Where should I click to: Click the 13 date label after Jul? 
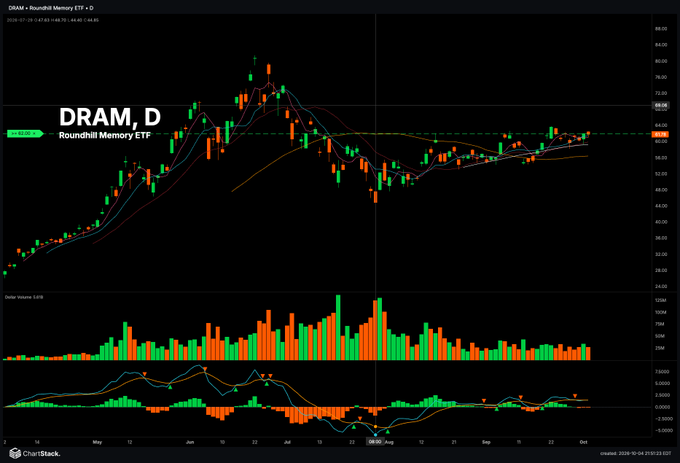pyautogui.click(x=320, y=442)
